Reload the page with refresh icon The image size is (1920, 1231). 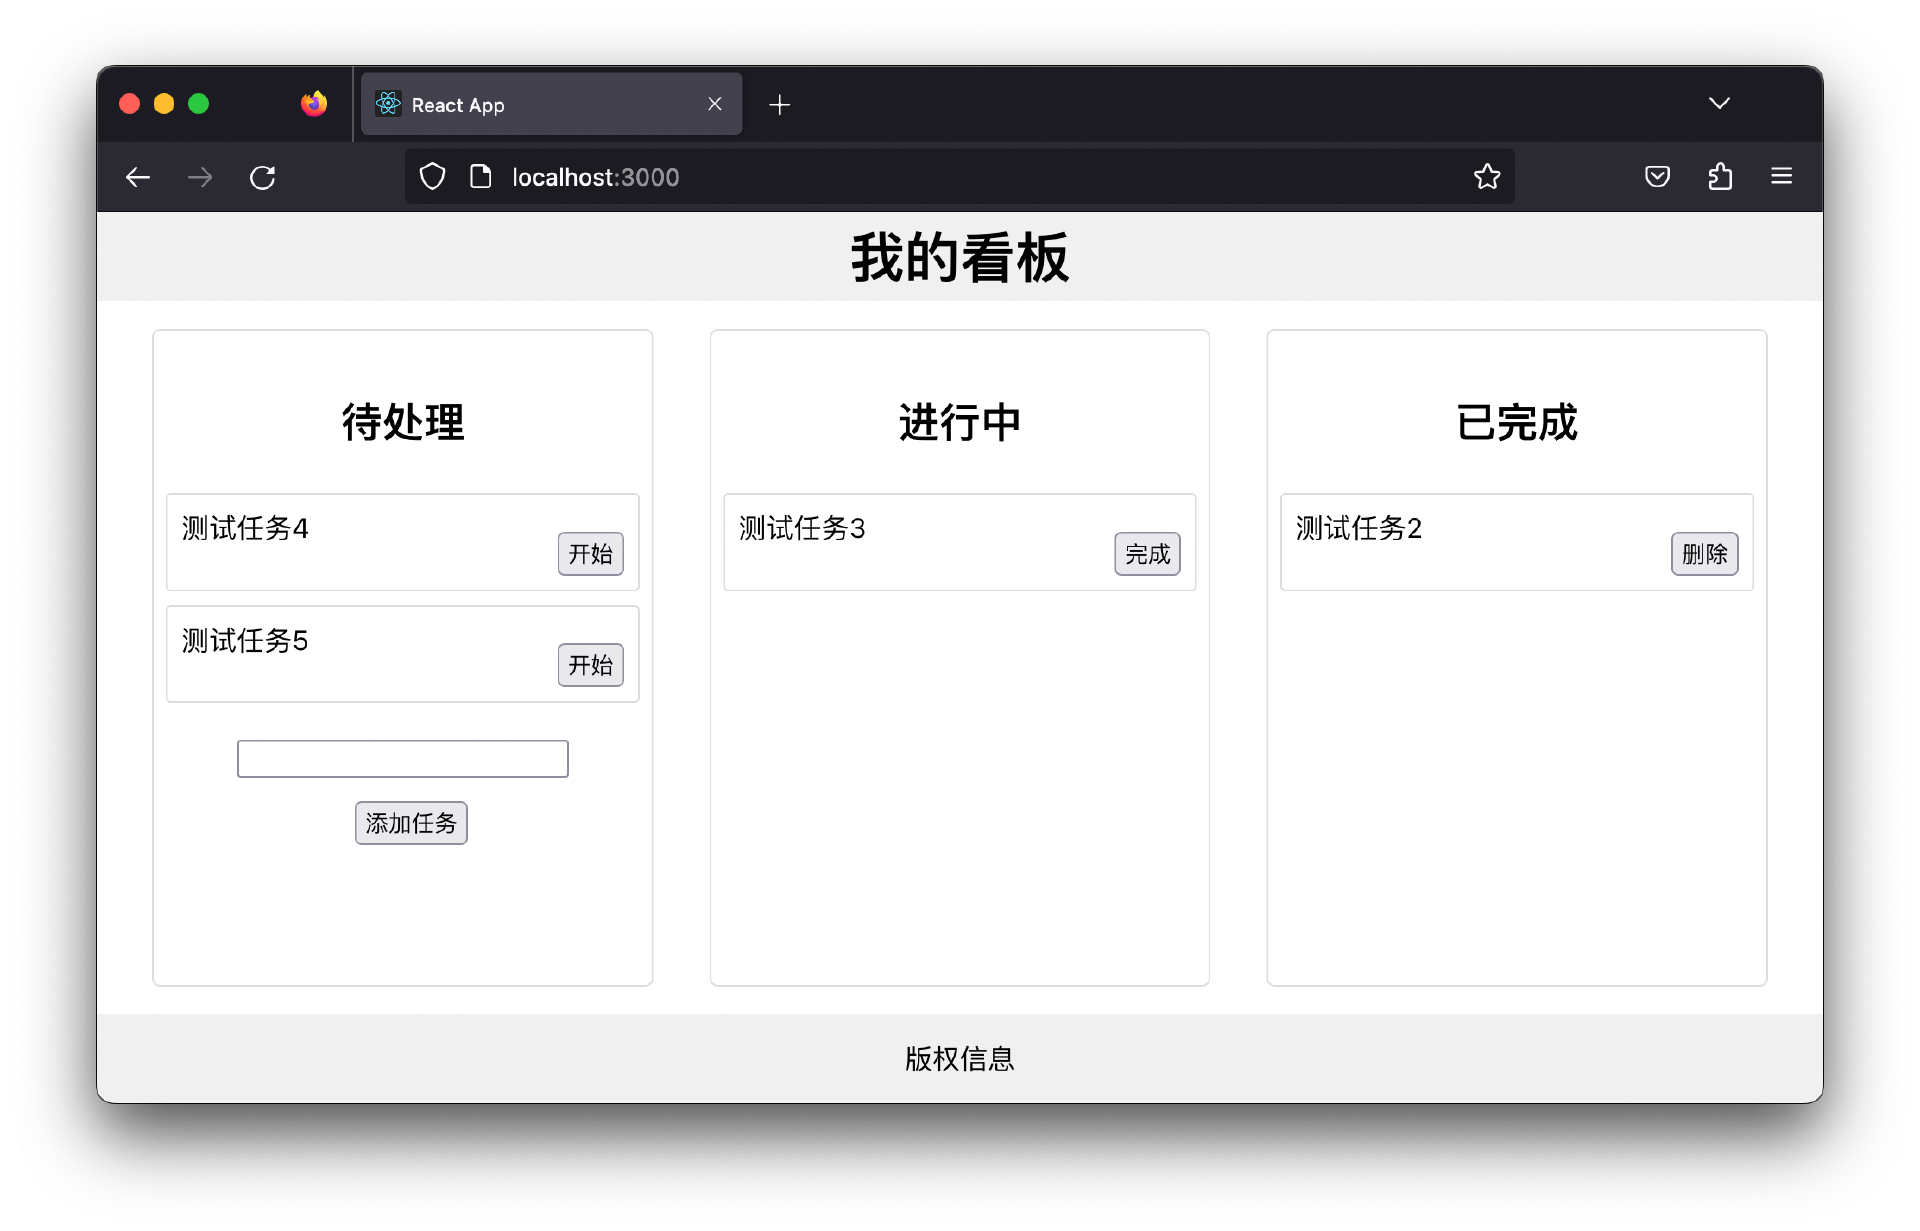click(x=263, y=178)
